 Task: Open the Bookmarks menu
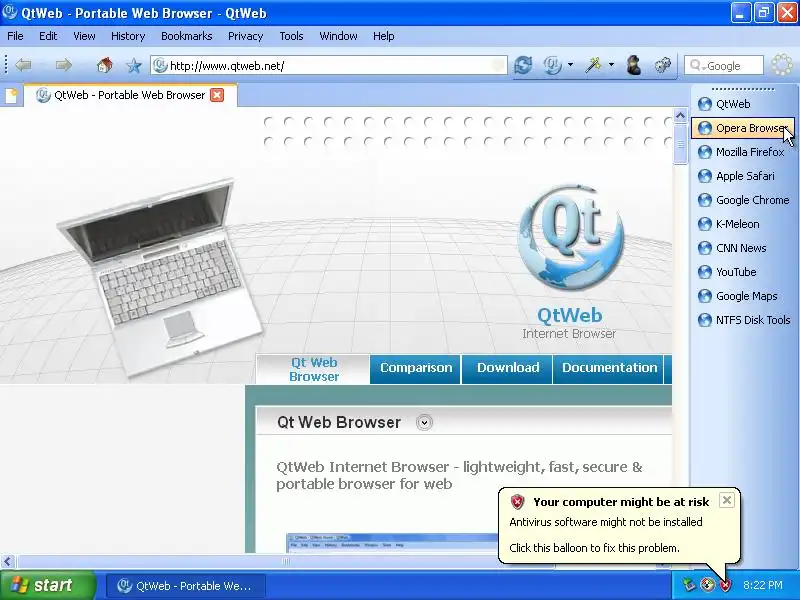coord(186,36)
